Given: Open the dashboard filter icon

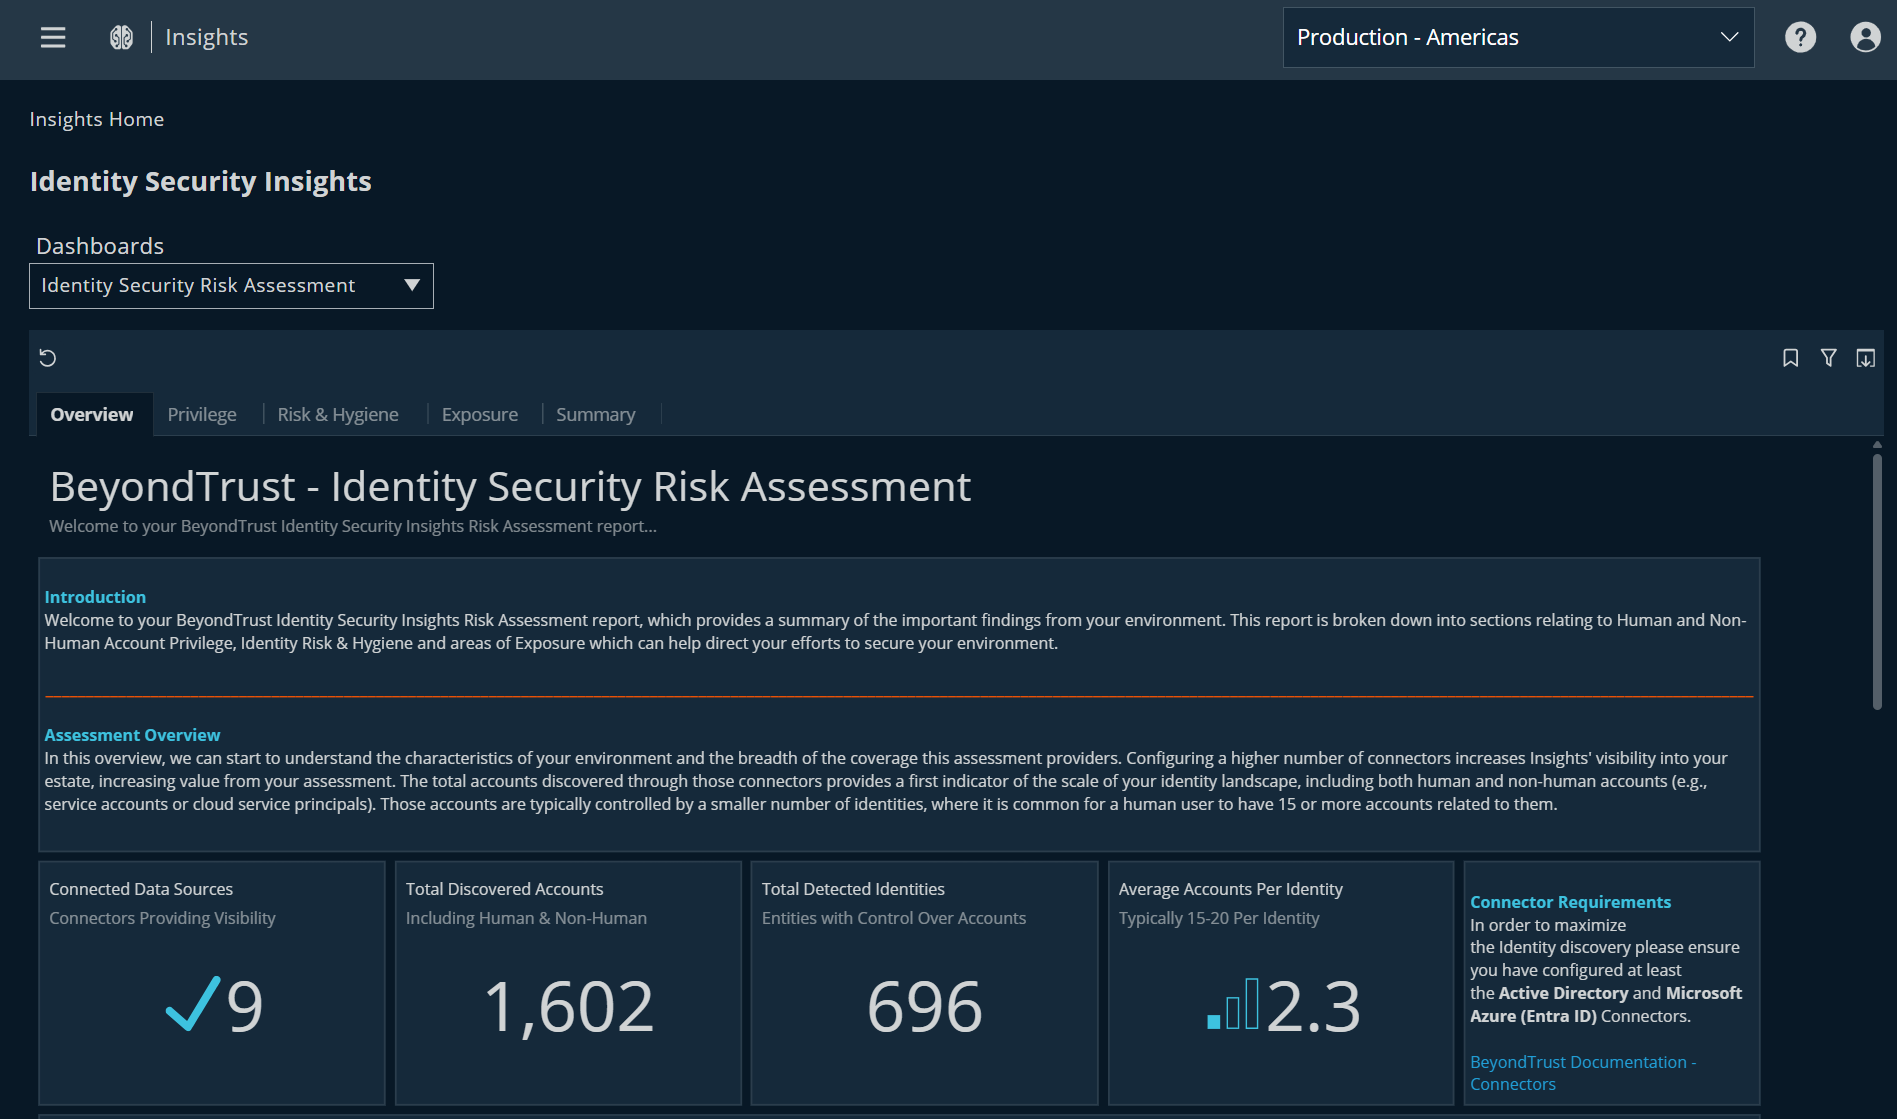Looking at the screenshot, I should [x=1828, y=358].
